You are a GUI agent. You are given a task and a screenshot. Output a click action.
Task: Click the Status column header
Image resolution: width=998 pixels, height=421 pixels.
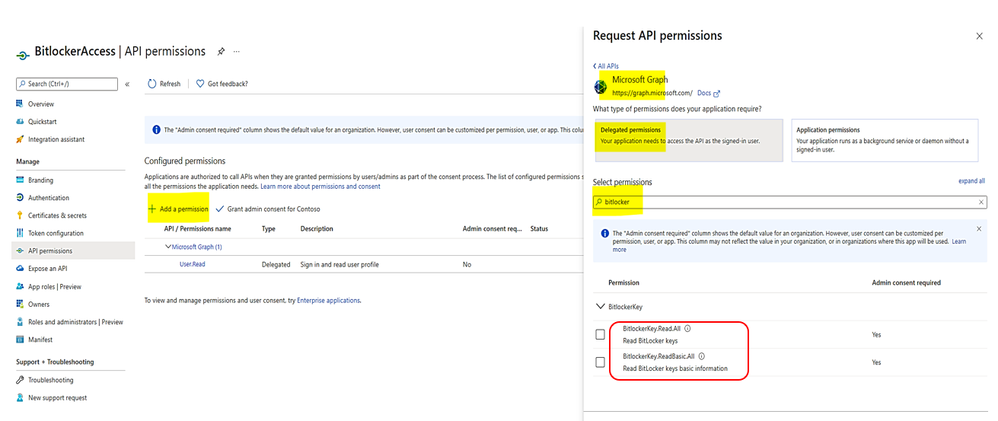(x=539, y=229)
